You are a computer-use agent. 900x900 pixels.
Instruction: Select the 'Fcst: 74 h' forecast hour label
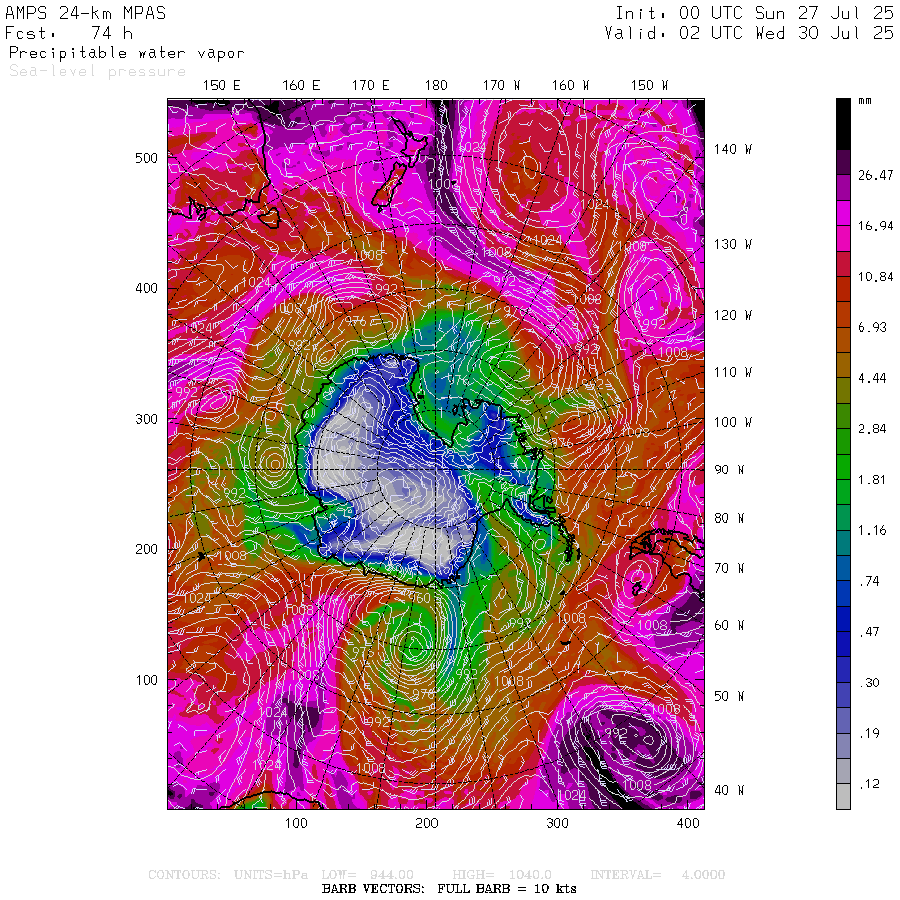pyautogui.click(x=69, y=33)
